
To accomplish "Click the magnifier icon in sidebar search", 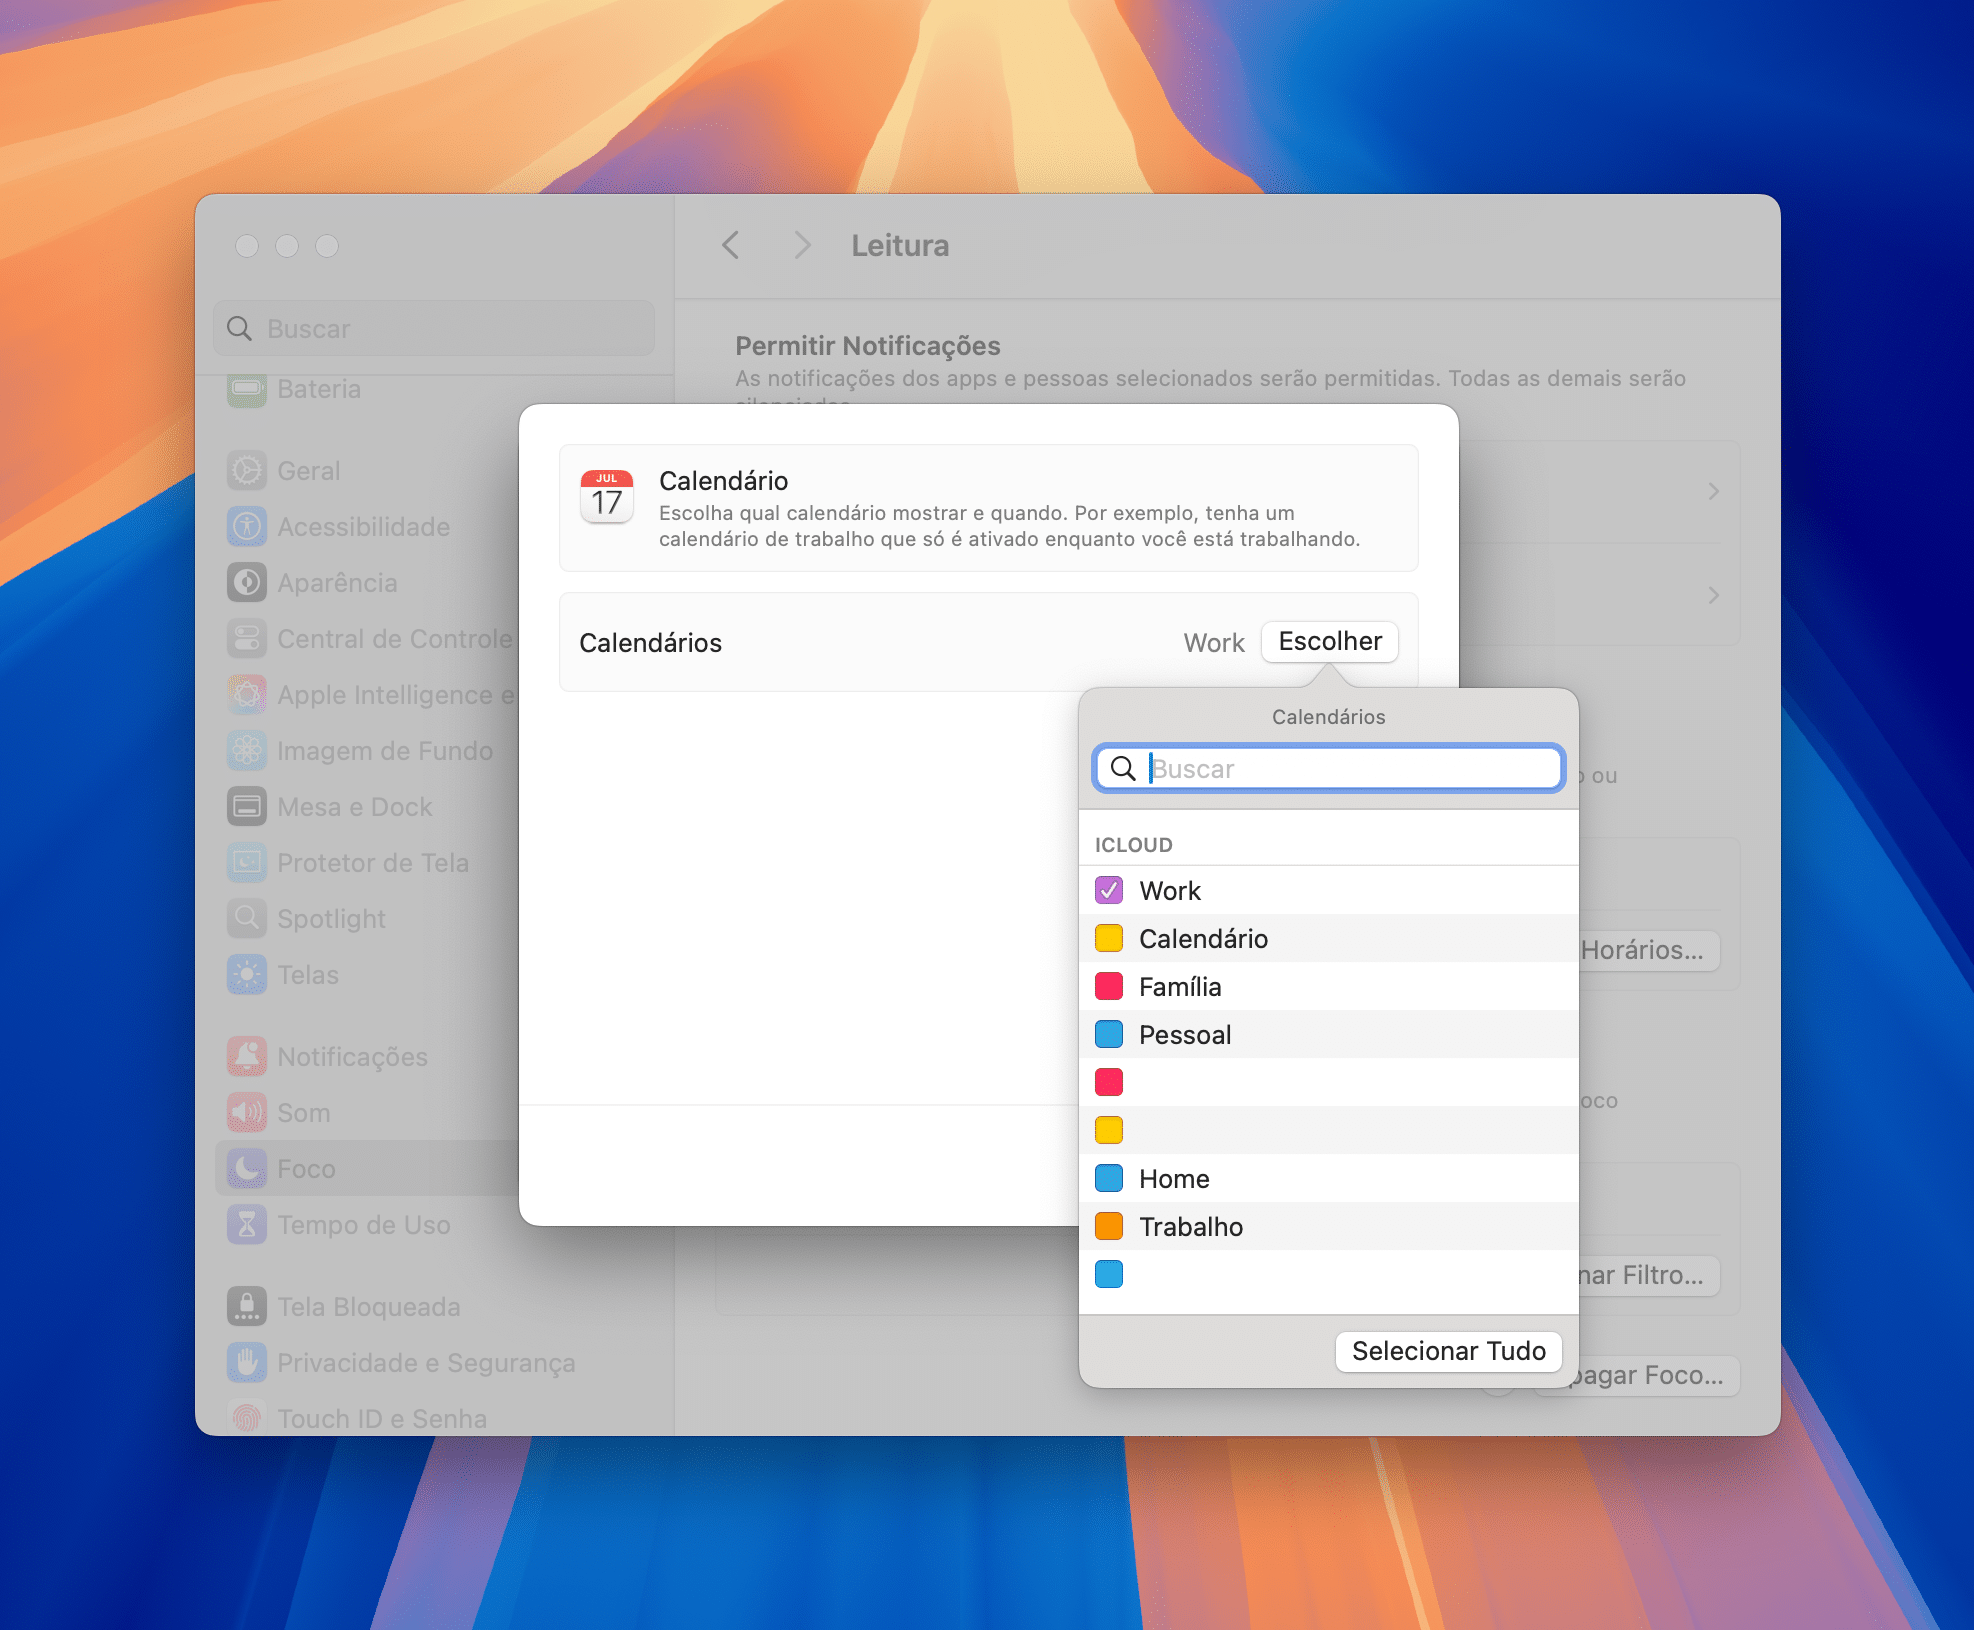I will pos(239,329).
